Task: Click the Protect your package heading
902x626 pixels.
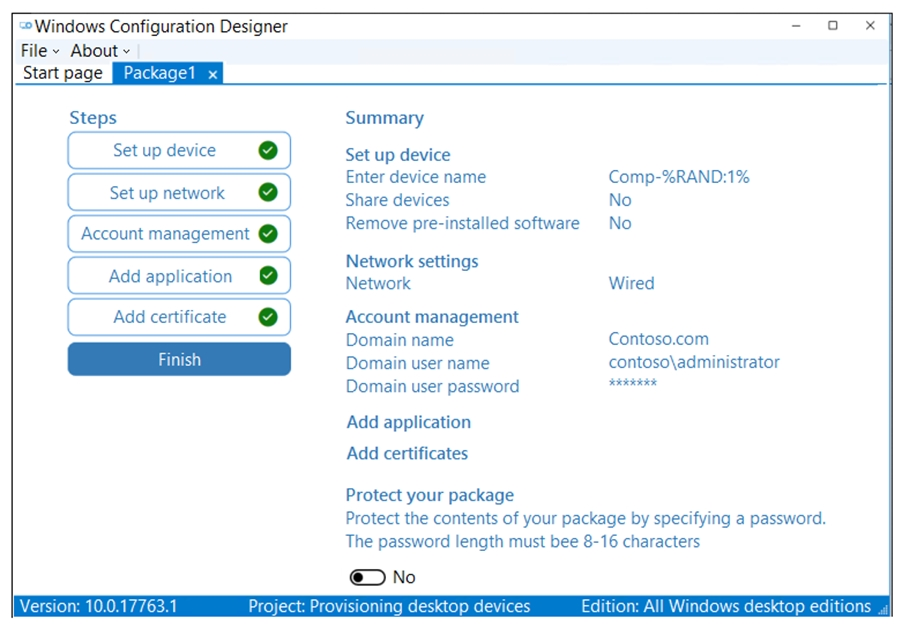Action: tap(430, 495)
